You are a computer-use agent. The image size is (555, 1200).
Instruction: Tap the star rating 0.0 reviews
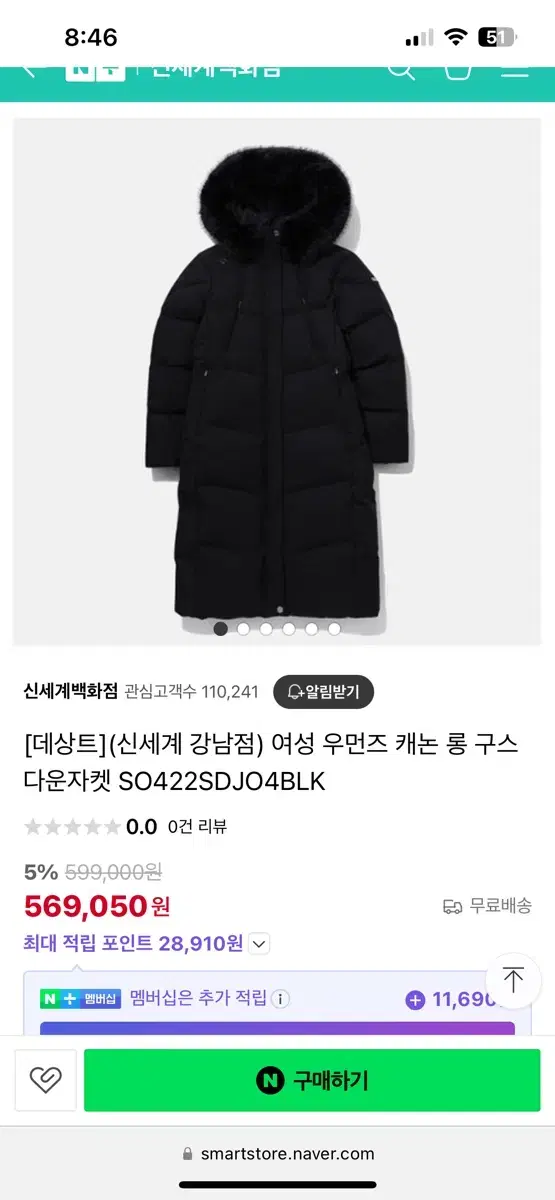(x=125, y=827)
